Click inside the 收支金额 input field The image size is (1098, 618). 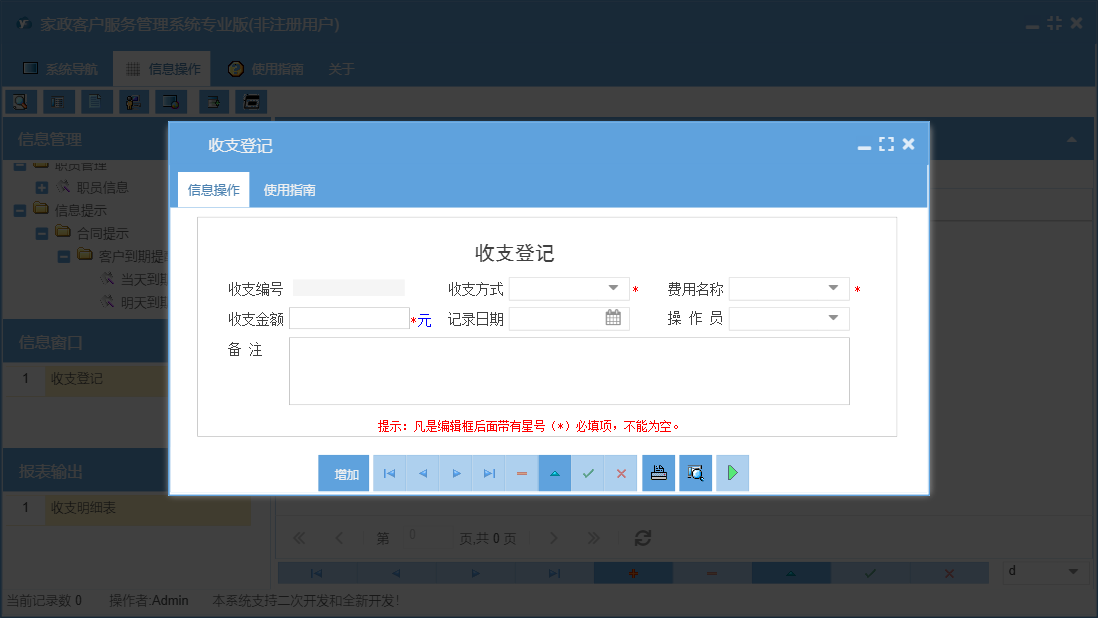click(x=350, y=318)
